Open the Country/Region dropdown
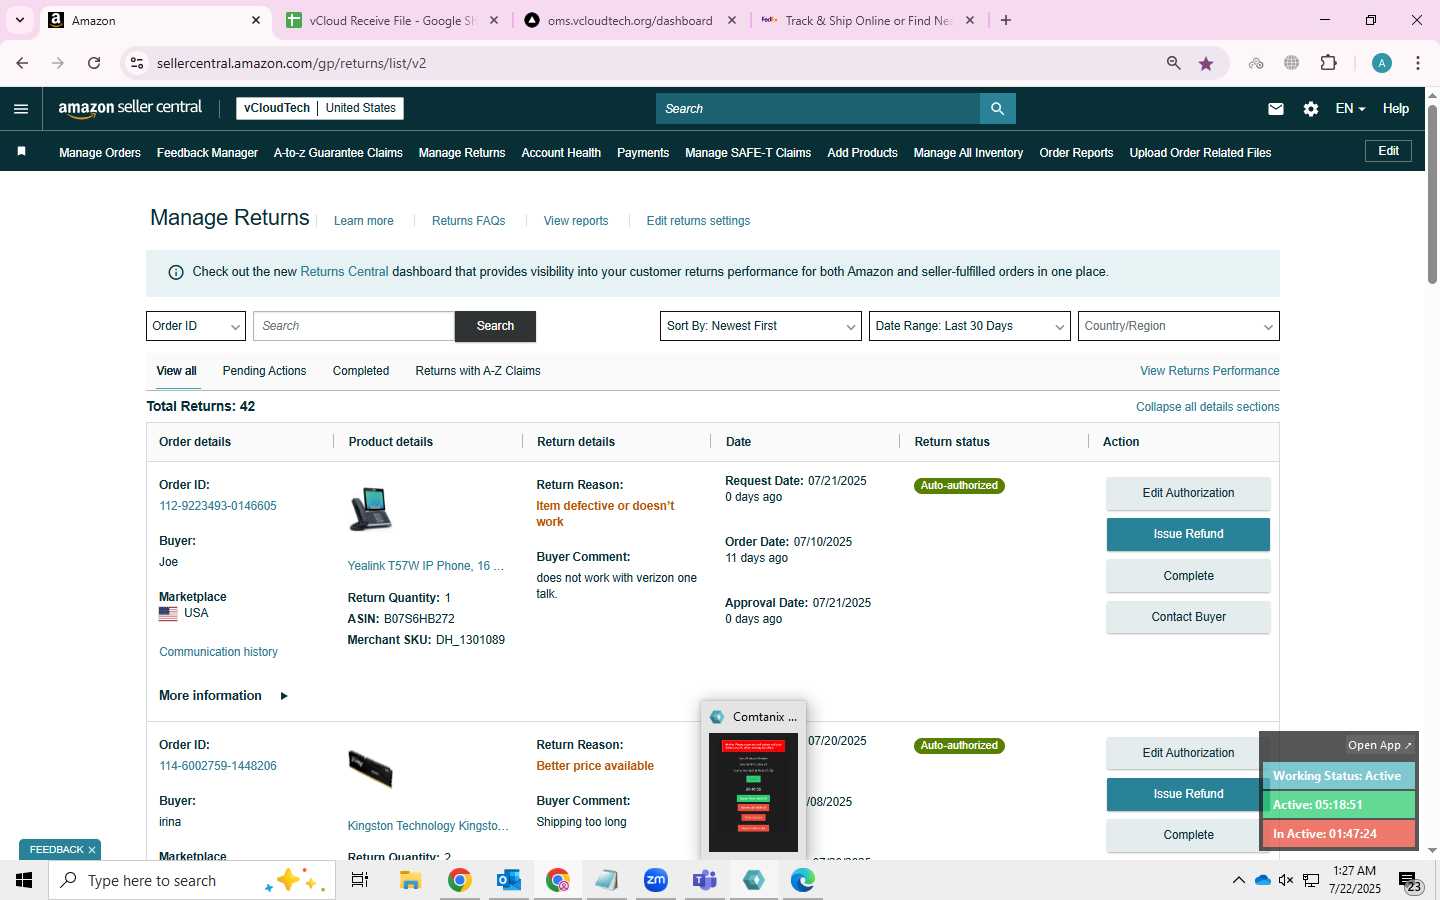 tap(1179, 326)
